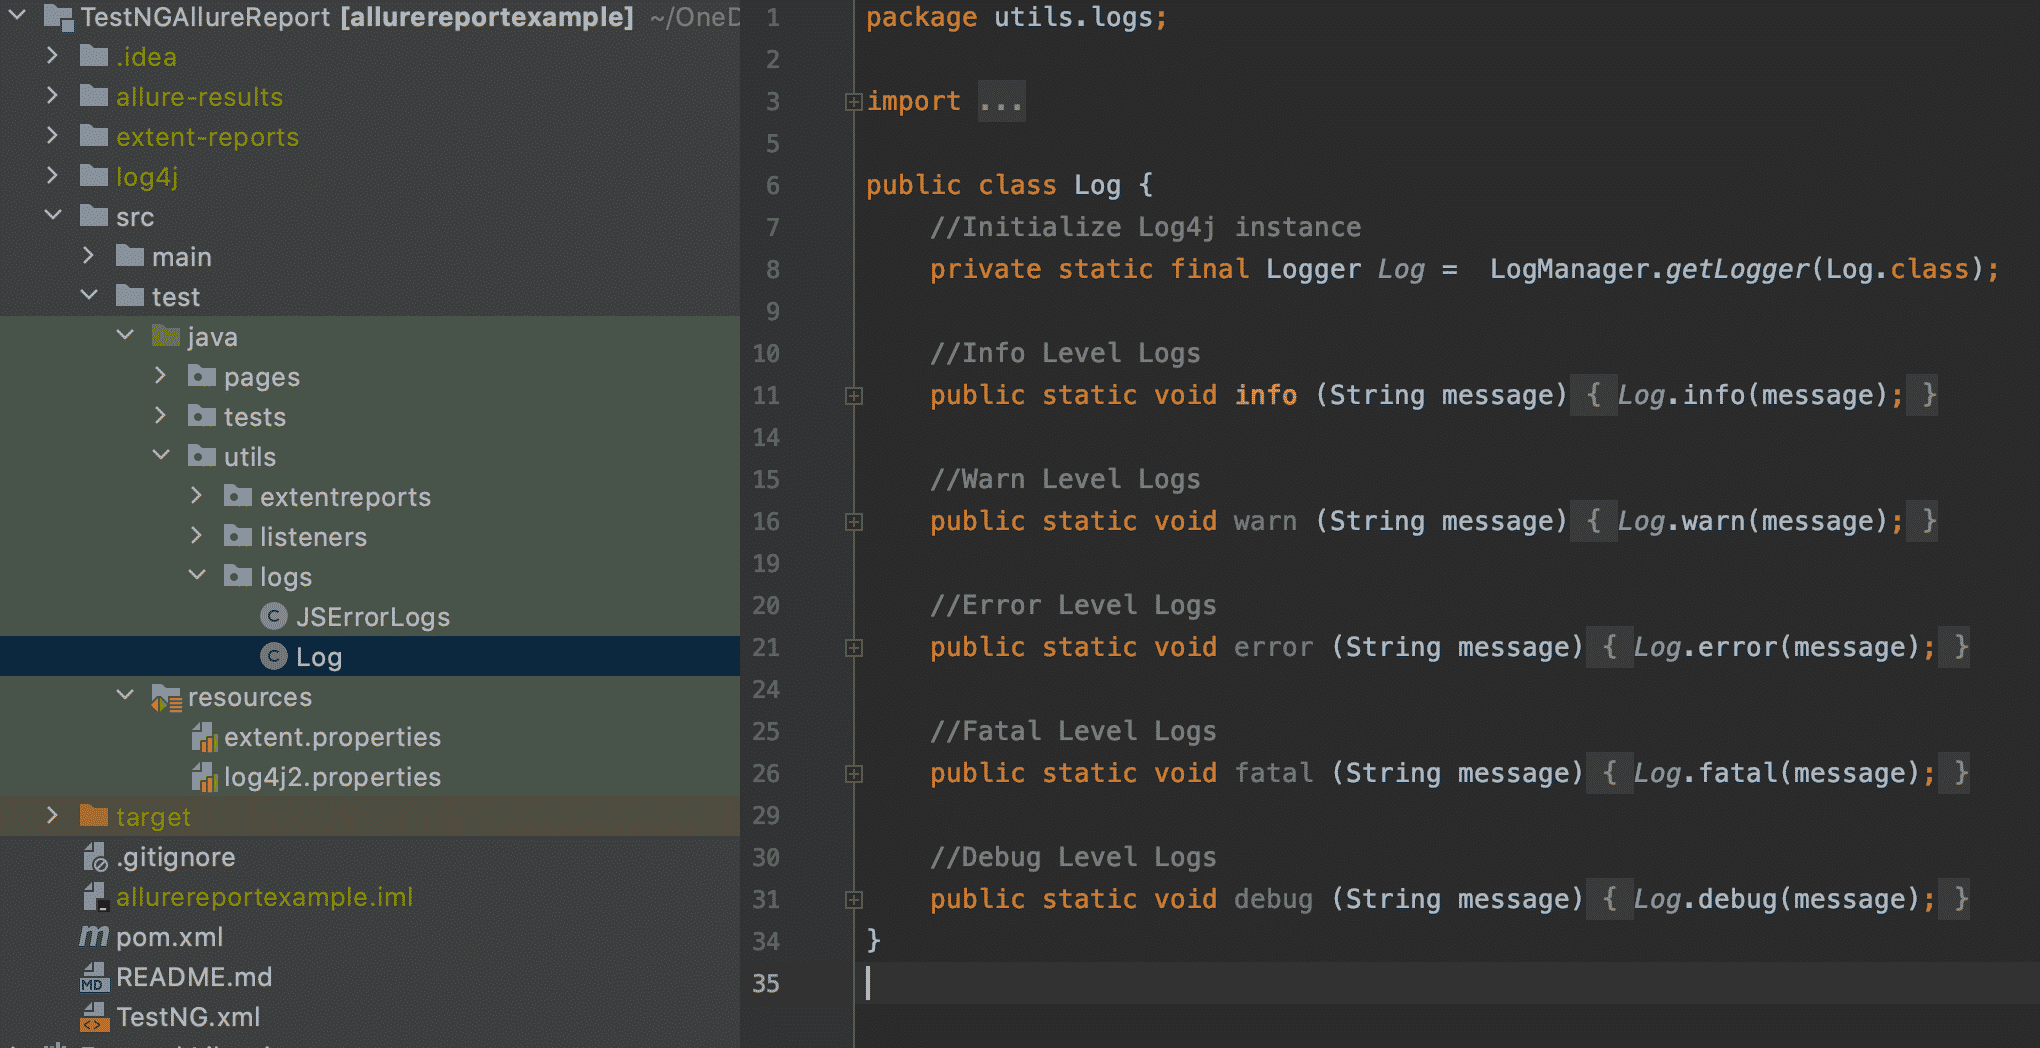Click the target folder icon
Image resolution: width=2040 pixels, height=1048 pixels.
(94, 816)
